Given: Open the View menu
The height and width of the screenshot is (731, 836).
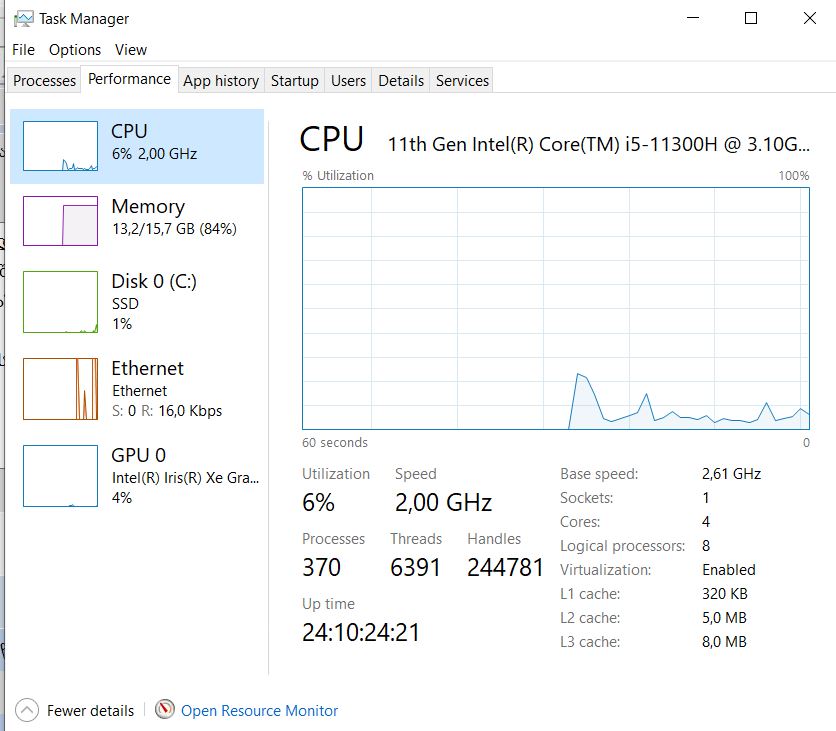Looking at the screenshot, I should coord(131,49).
